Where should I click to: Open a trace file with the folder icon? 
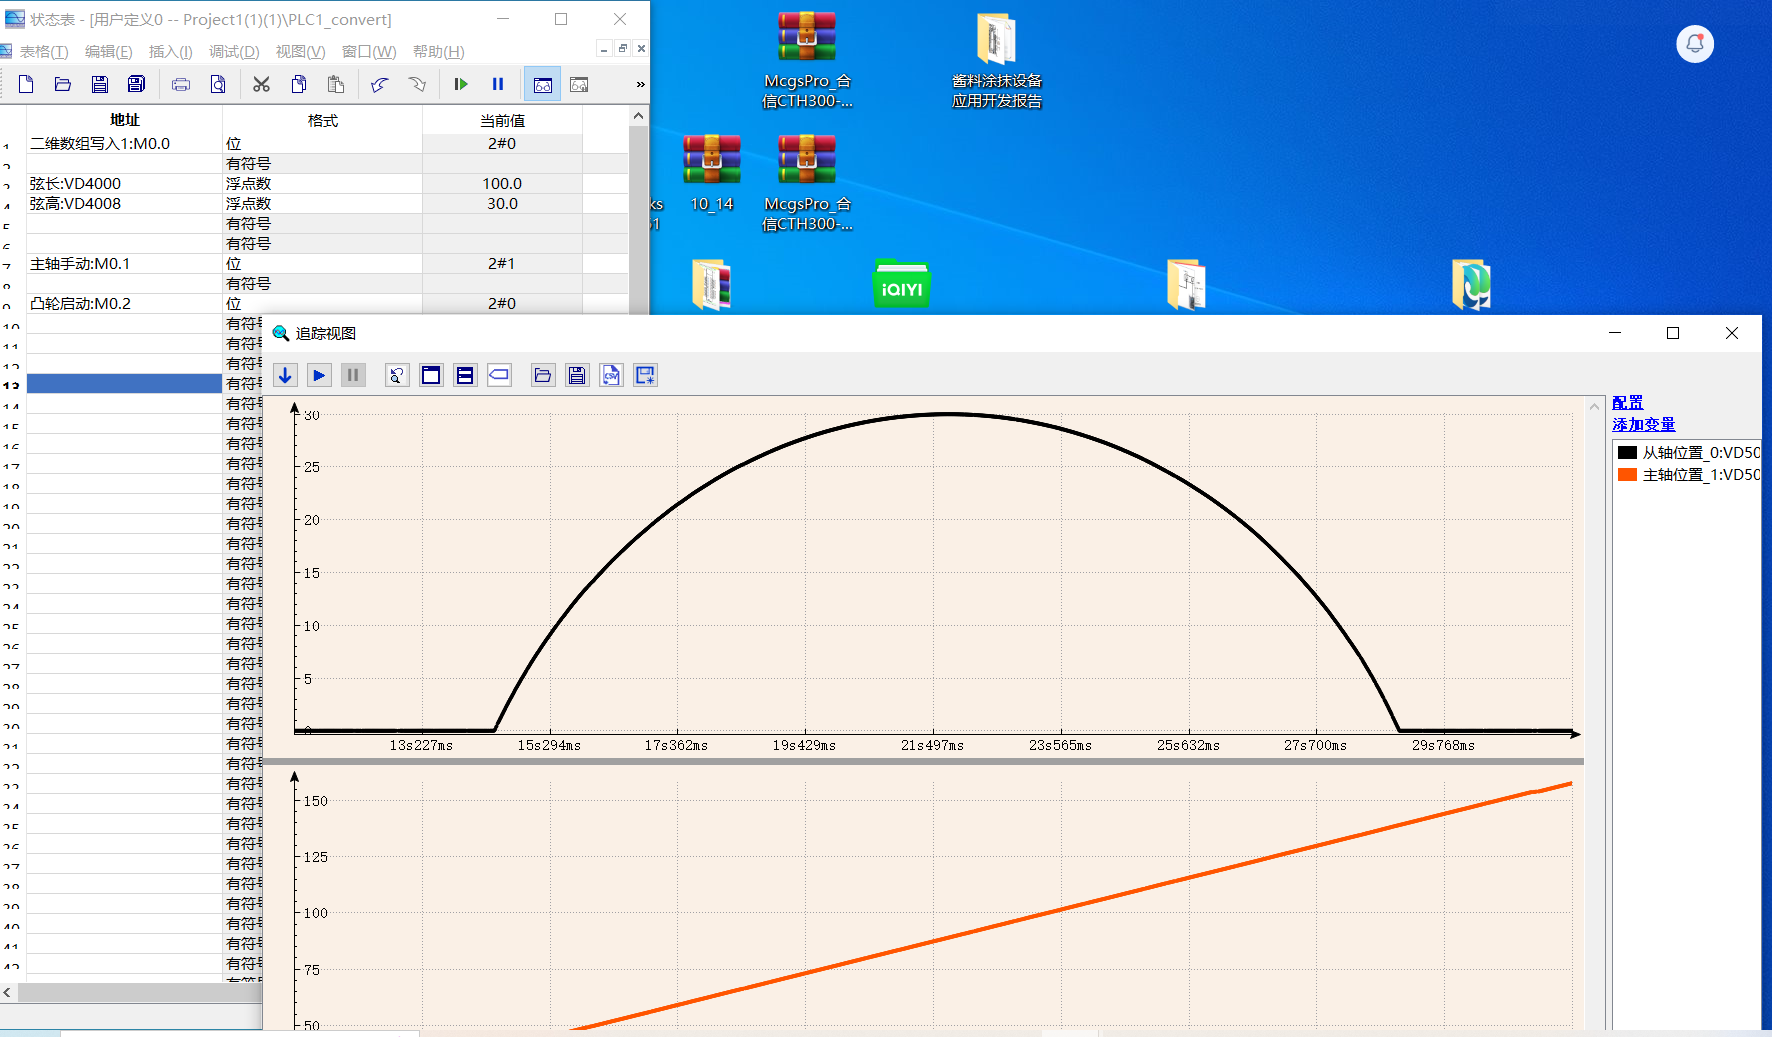pos(543,375)
